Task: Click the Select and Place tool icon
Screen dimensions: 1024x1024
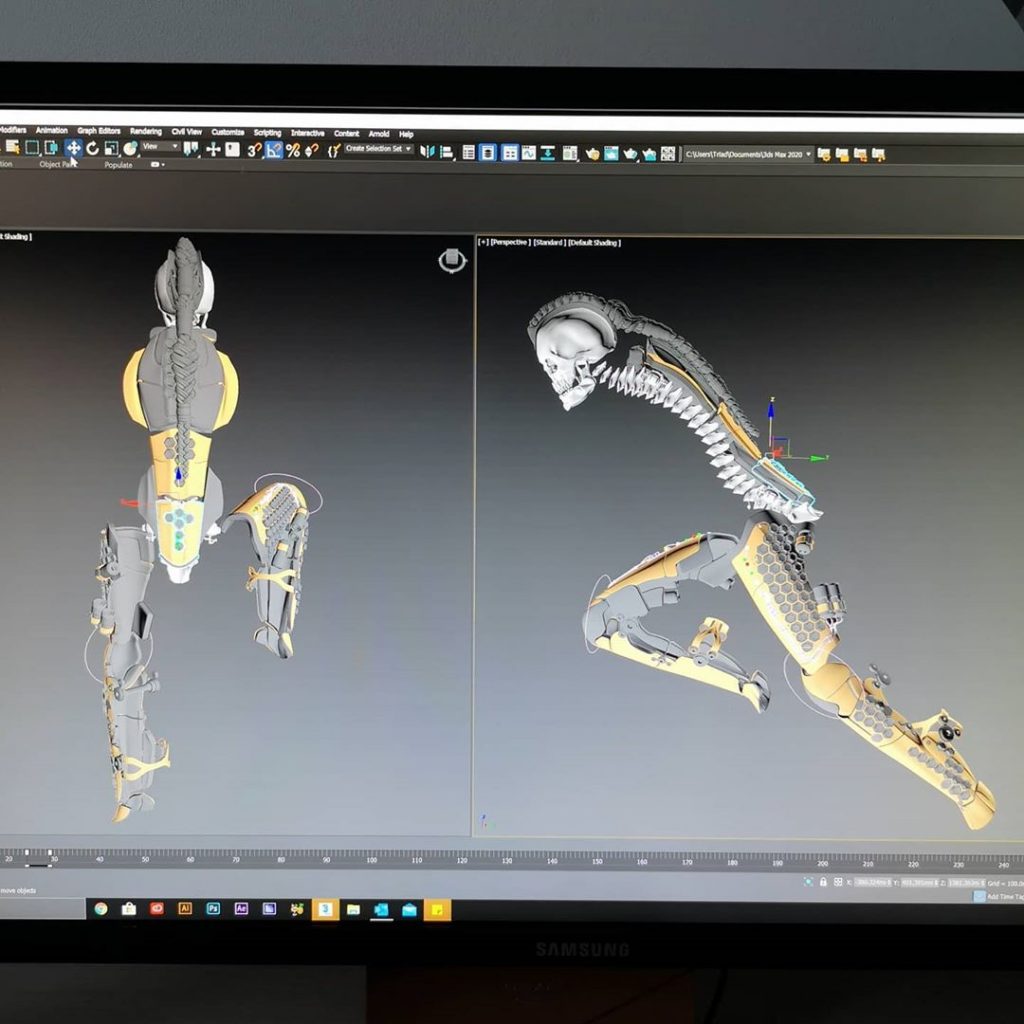Action: pos(130,148)
